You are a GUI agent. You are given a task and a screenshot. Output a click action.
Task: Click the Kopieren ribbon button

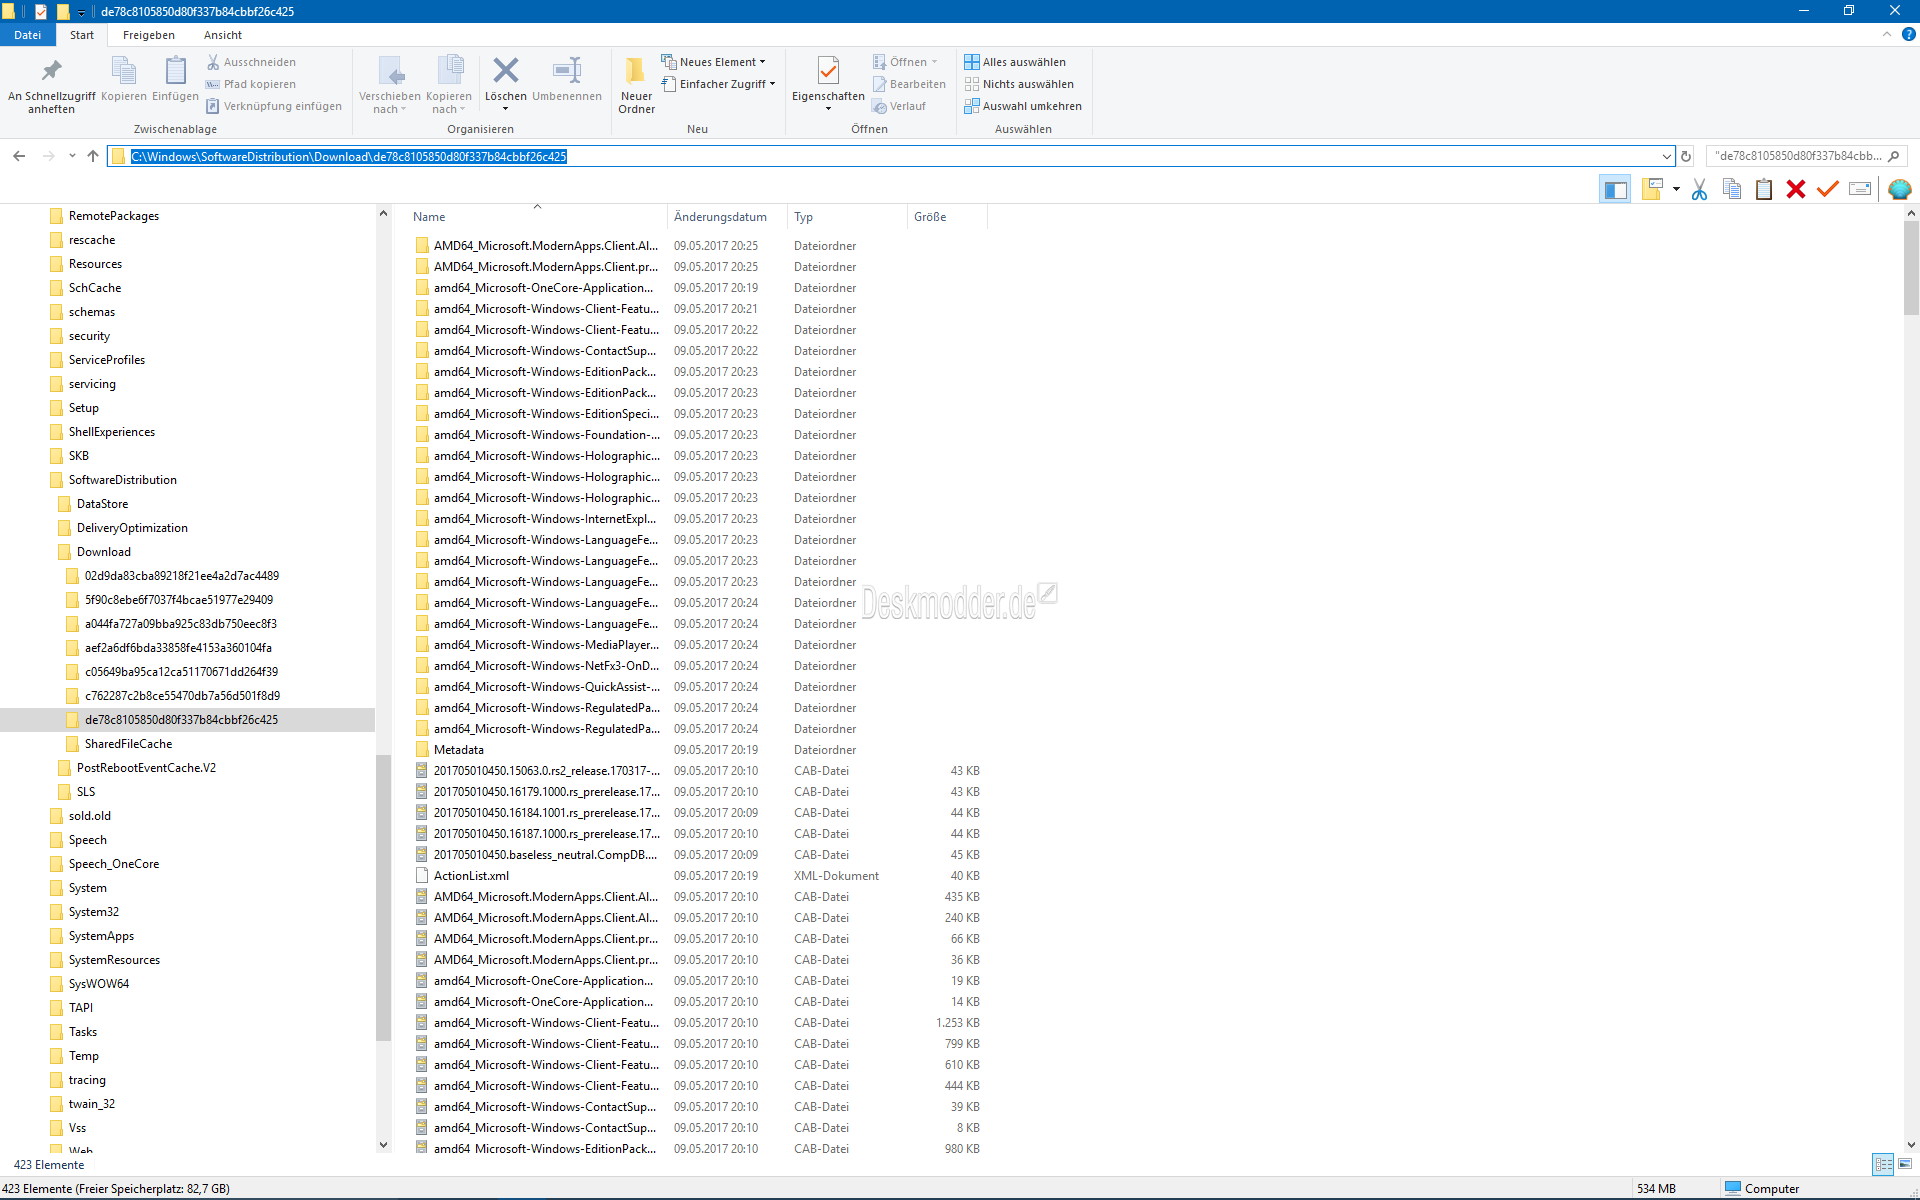point(123,80)
